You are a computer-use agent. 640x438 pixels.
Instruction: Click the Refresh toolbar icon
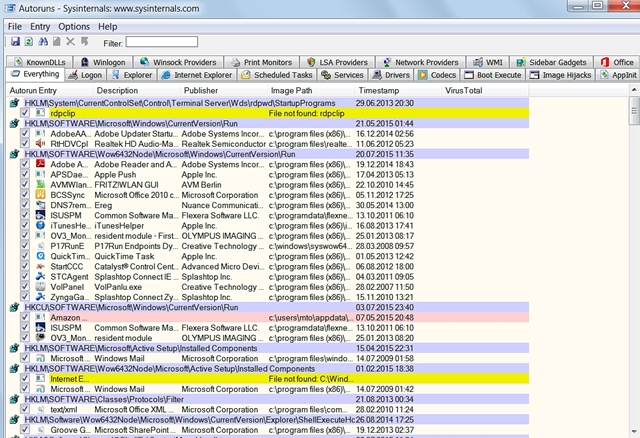click(29, 42)
